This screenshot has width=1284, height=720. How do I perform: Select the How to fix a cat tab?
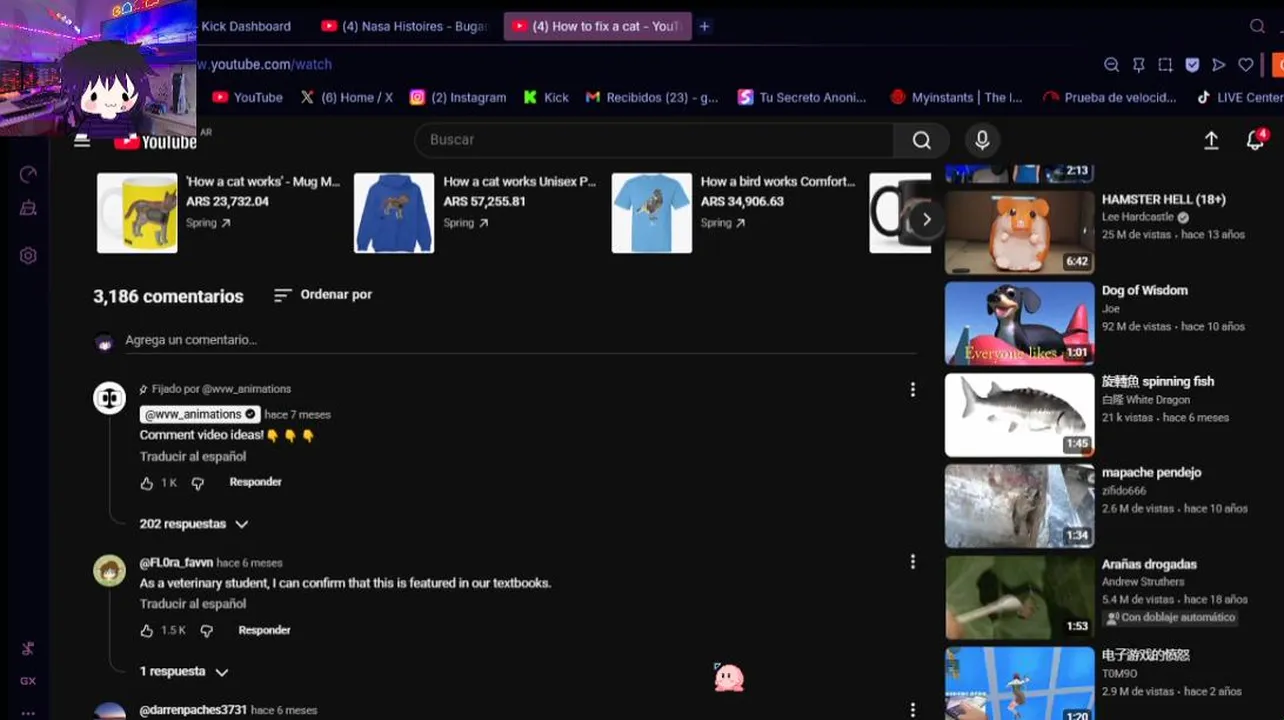tap(597, 26)
